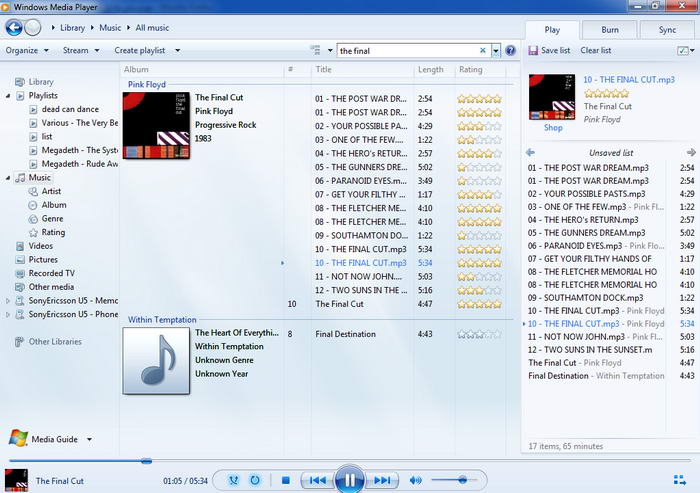Collapse the Playlists tree node
This screenshot has width=700, height=493.
click(8, 96)
